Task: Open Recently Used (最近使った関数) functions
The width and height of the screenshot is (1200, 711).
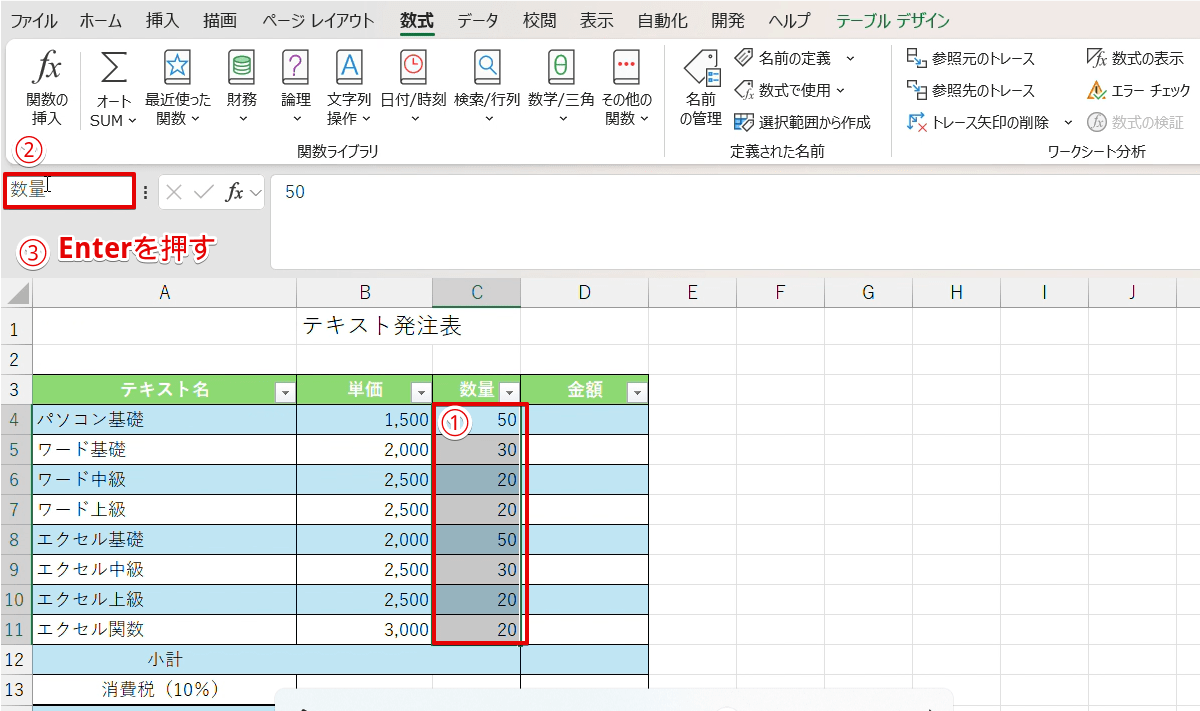Action: [178, 88]
